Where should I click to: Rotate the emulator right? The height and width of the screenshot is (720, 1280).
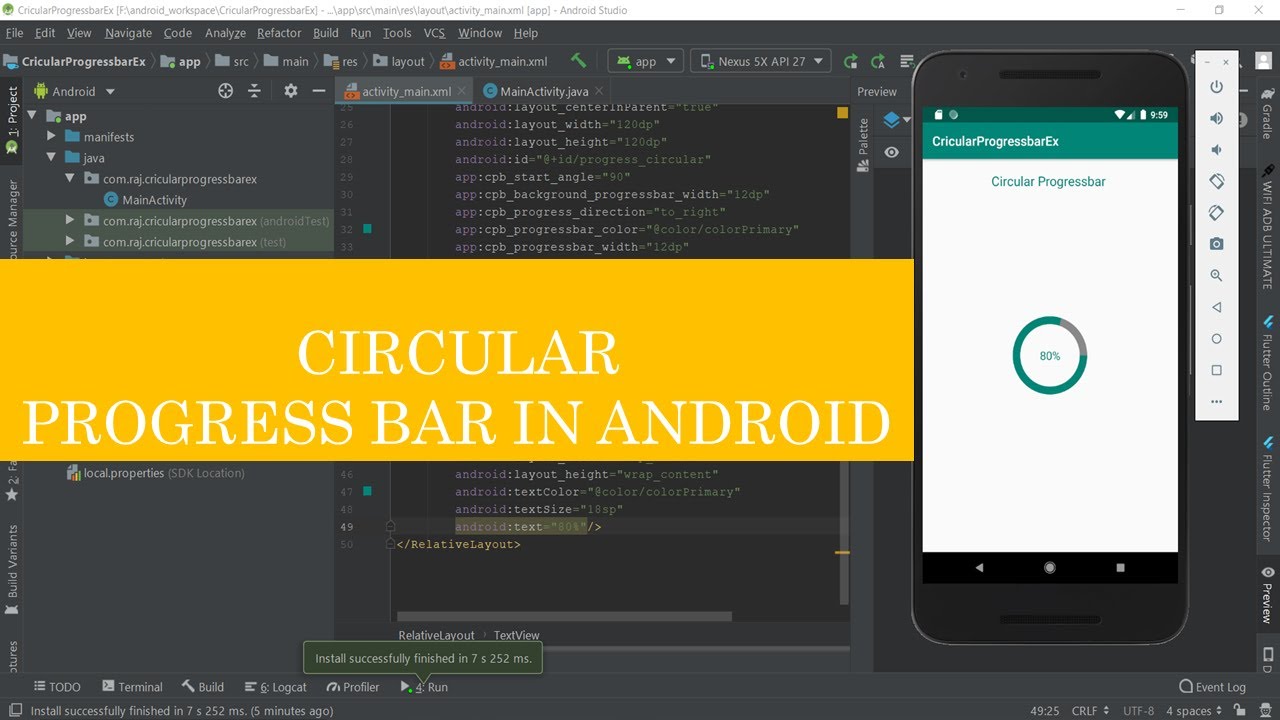[1217, 213]
